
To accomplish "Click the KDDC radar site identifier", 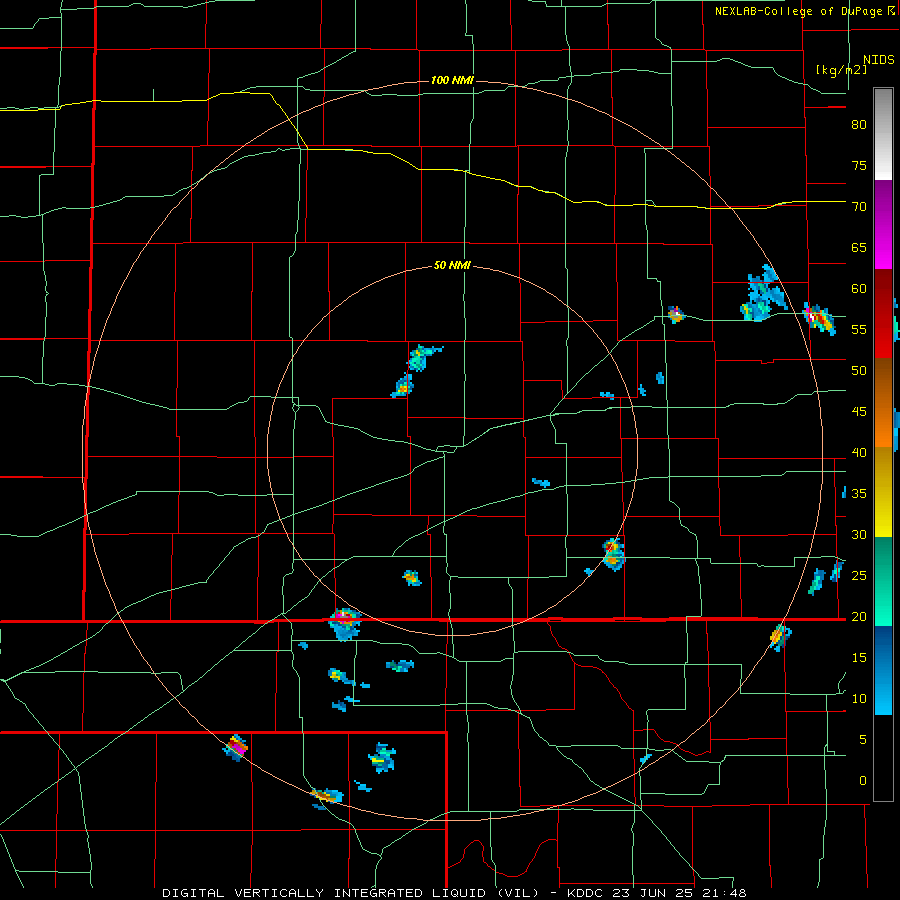I will point(588,893).
